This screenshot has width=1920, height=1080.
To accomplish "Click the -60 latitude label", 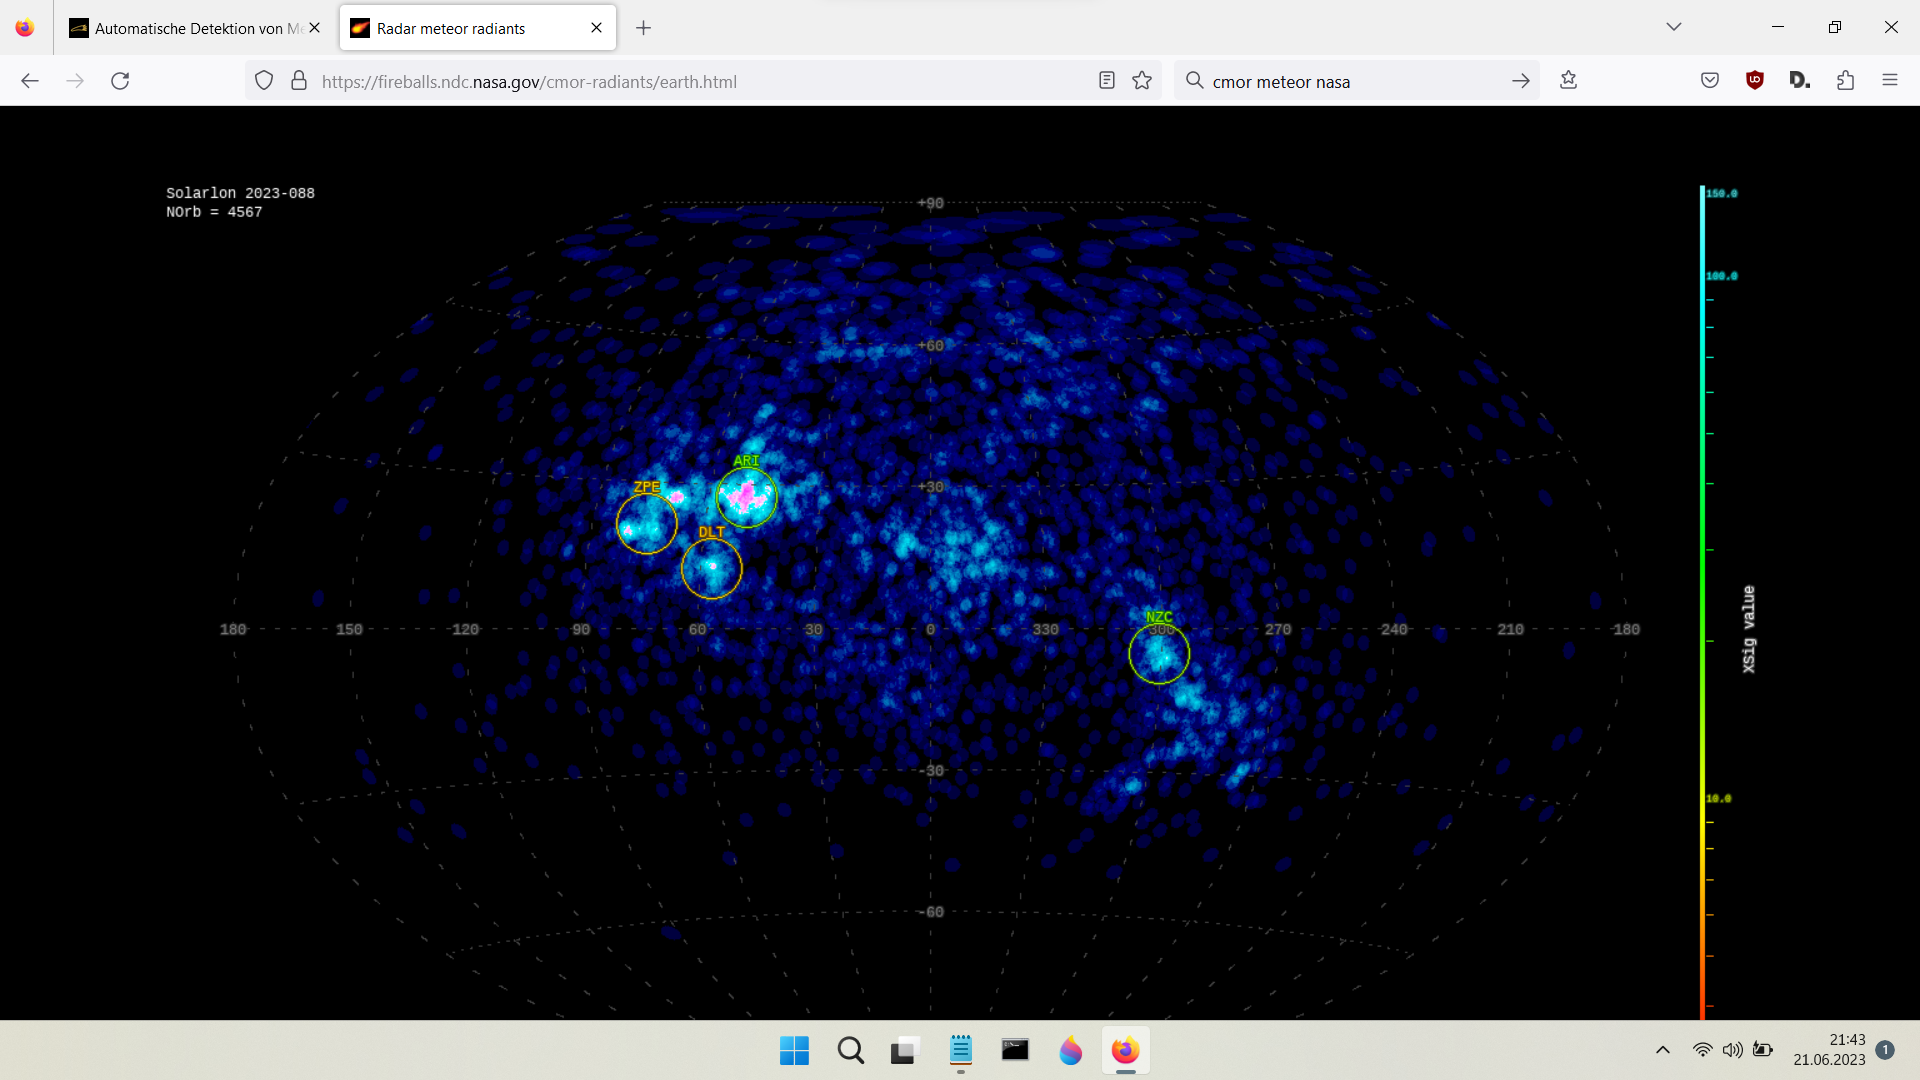I will click(x=932, y=912).
